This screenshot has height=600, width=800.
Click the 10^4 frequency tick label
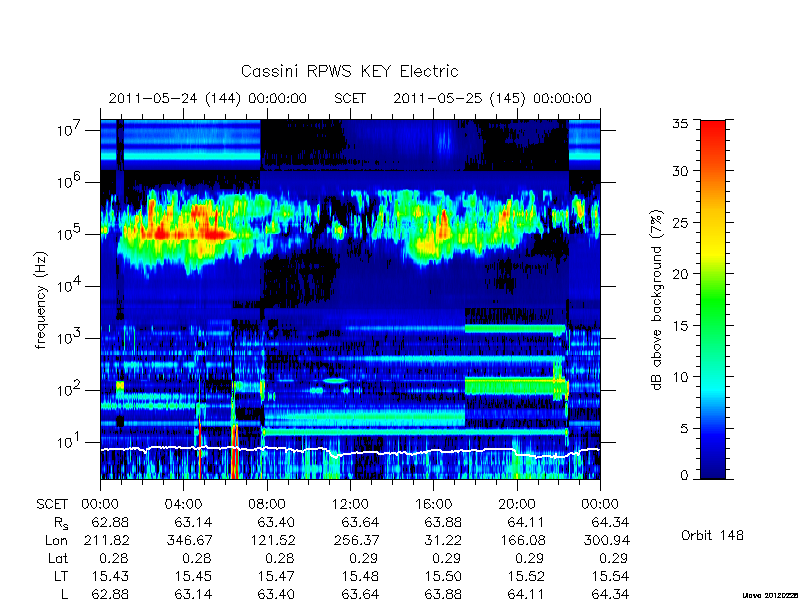pyautogui.click(x=70, y=286)
